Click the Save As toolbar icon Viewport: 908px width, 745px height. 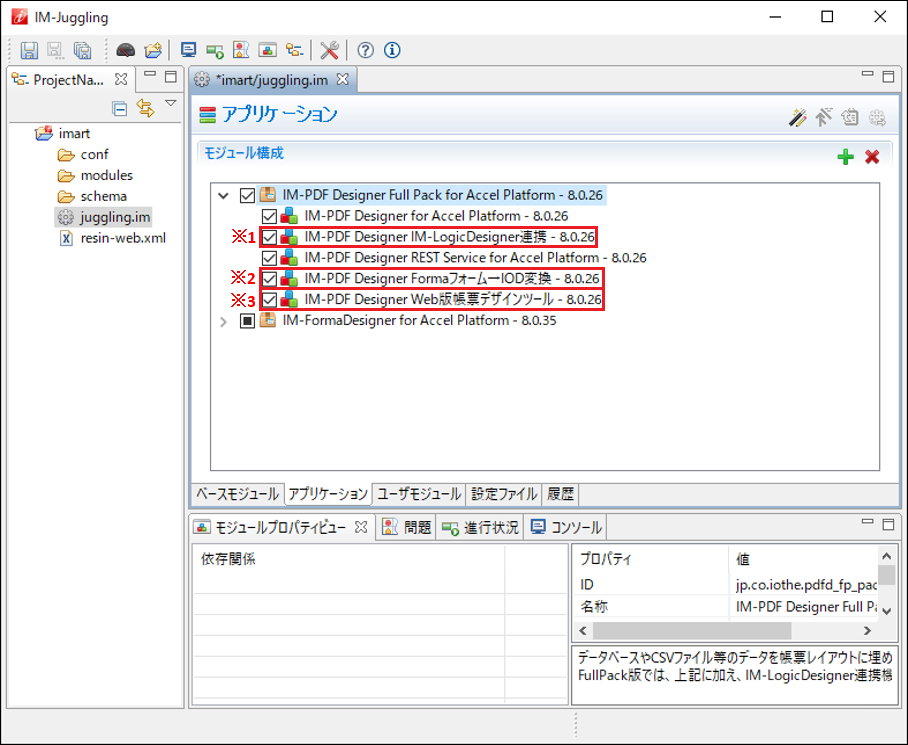(56, 50)
